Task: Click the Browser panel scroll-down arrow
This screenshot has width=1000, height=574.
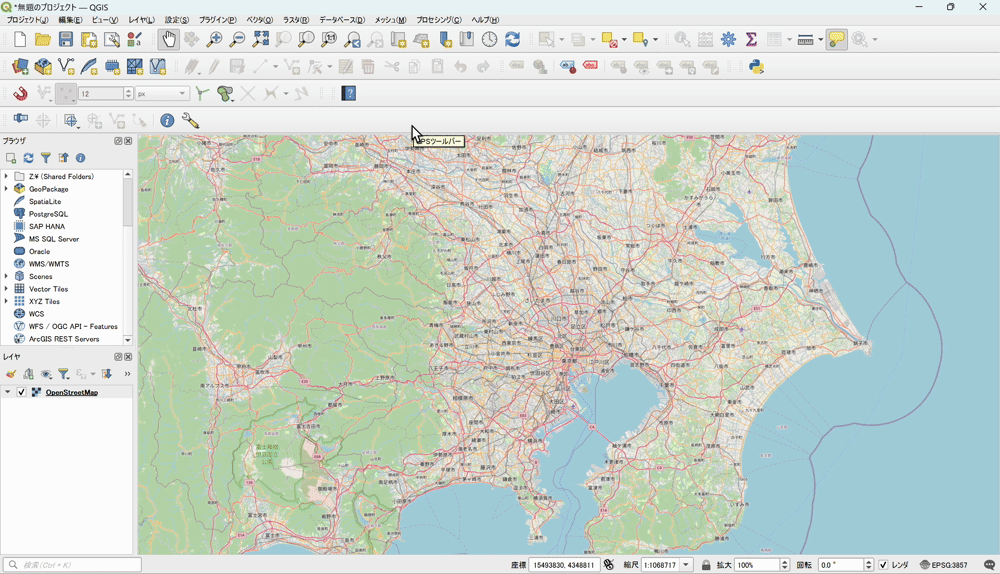Action: pyautogui.click(x=128, y=340)
